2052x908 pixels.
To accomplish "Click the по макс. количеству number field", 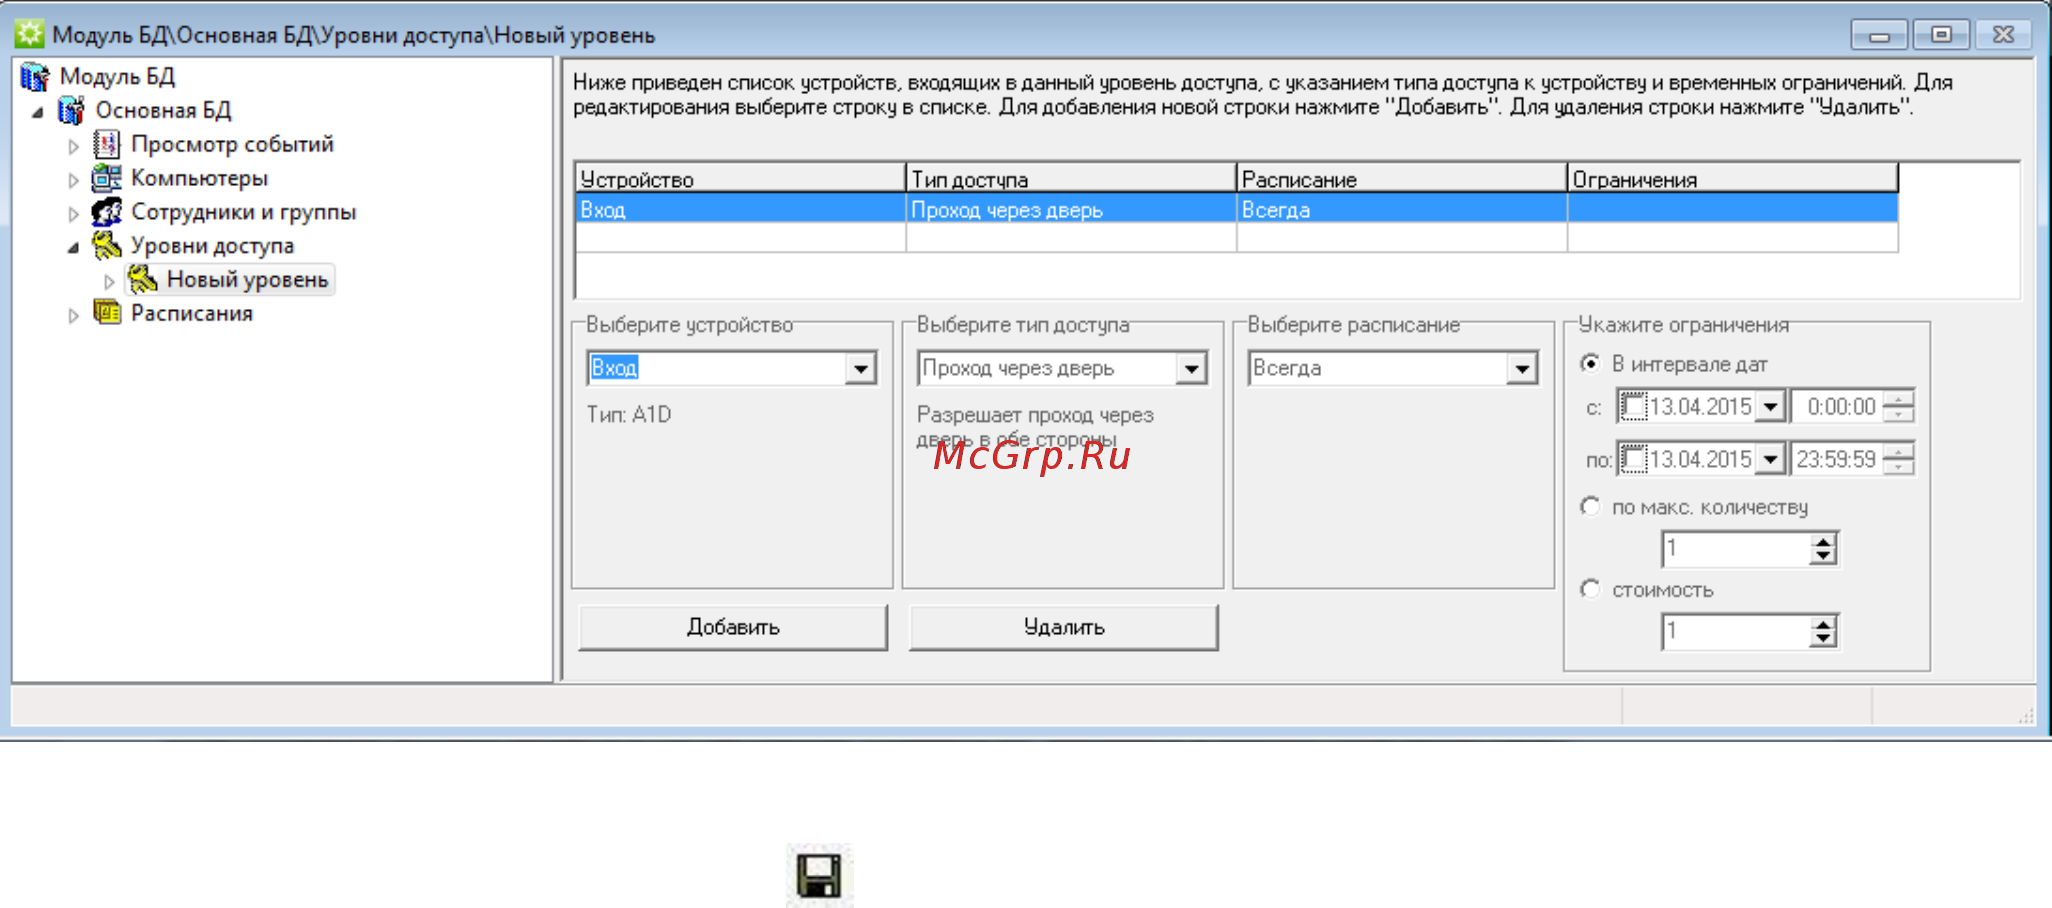I will 1736,549.
